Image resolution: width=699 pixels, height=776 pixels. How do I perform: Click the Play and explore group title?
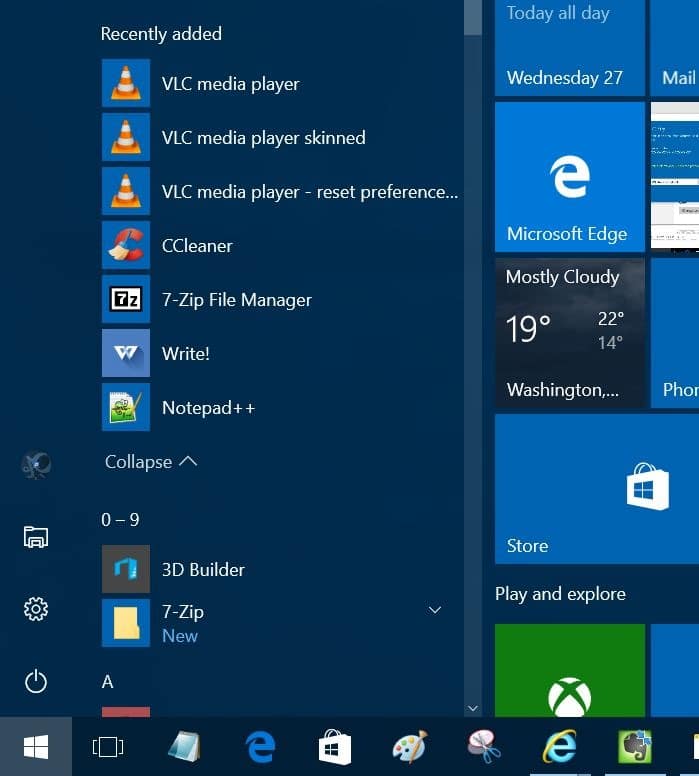click(560, 594)
